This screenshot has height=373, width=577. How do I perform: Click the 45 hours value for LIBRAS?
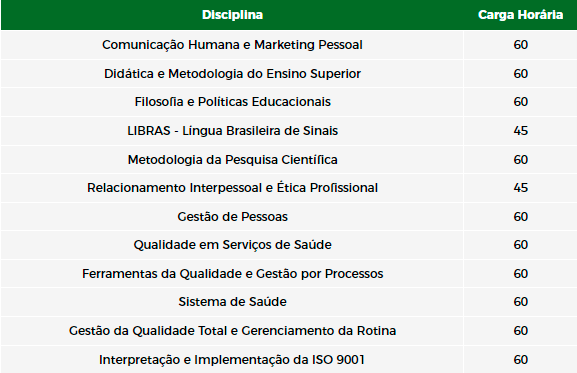click(x=520, y=131)
